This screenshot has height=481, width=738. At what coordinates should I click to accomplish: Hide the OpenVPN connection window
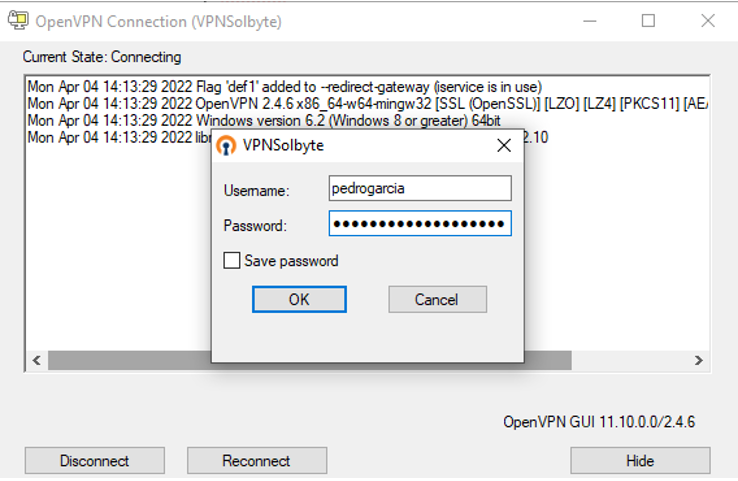click(640, 460)
